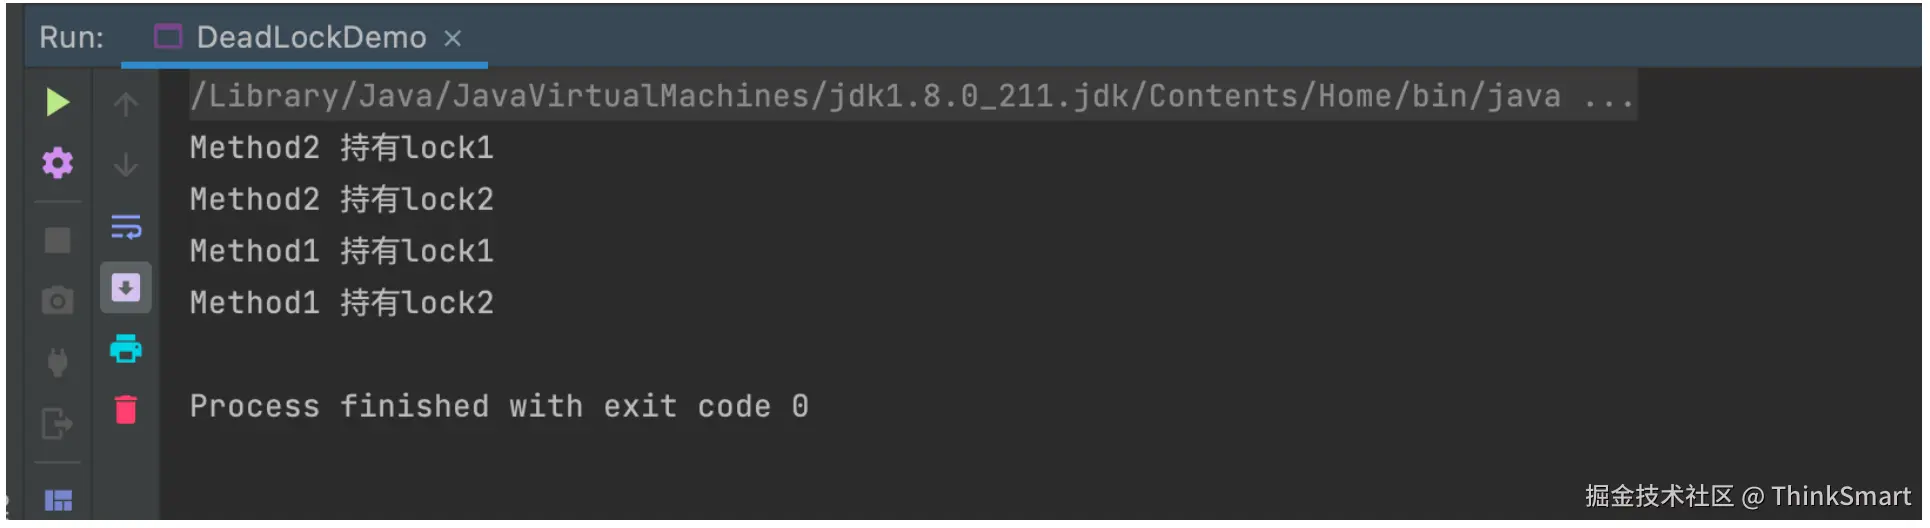Click the cyan print icon

coord(126,349)
